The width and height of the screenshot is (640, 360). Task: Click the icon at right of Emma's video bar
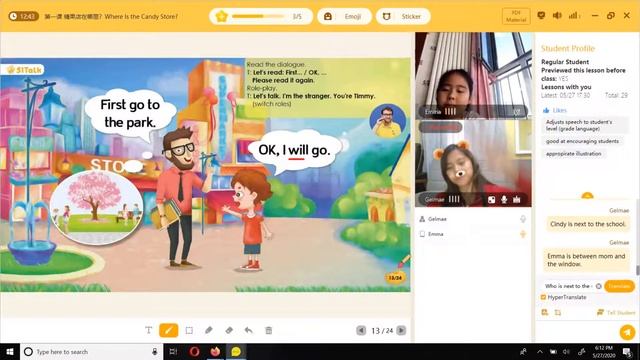[x=517, y=111]
